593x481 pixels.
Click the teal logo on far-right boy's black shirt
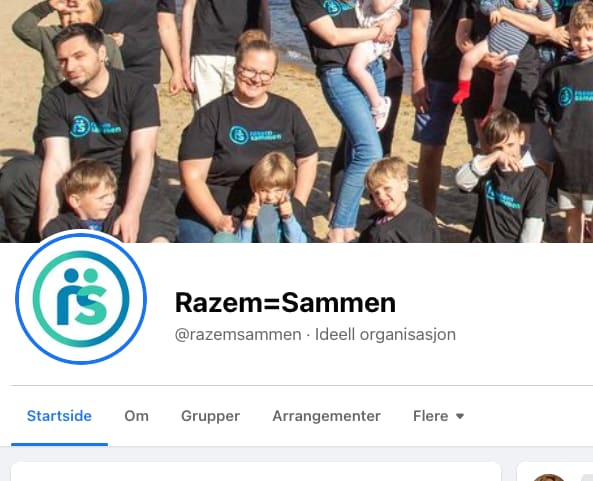tap(575, 96)
